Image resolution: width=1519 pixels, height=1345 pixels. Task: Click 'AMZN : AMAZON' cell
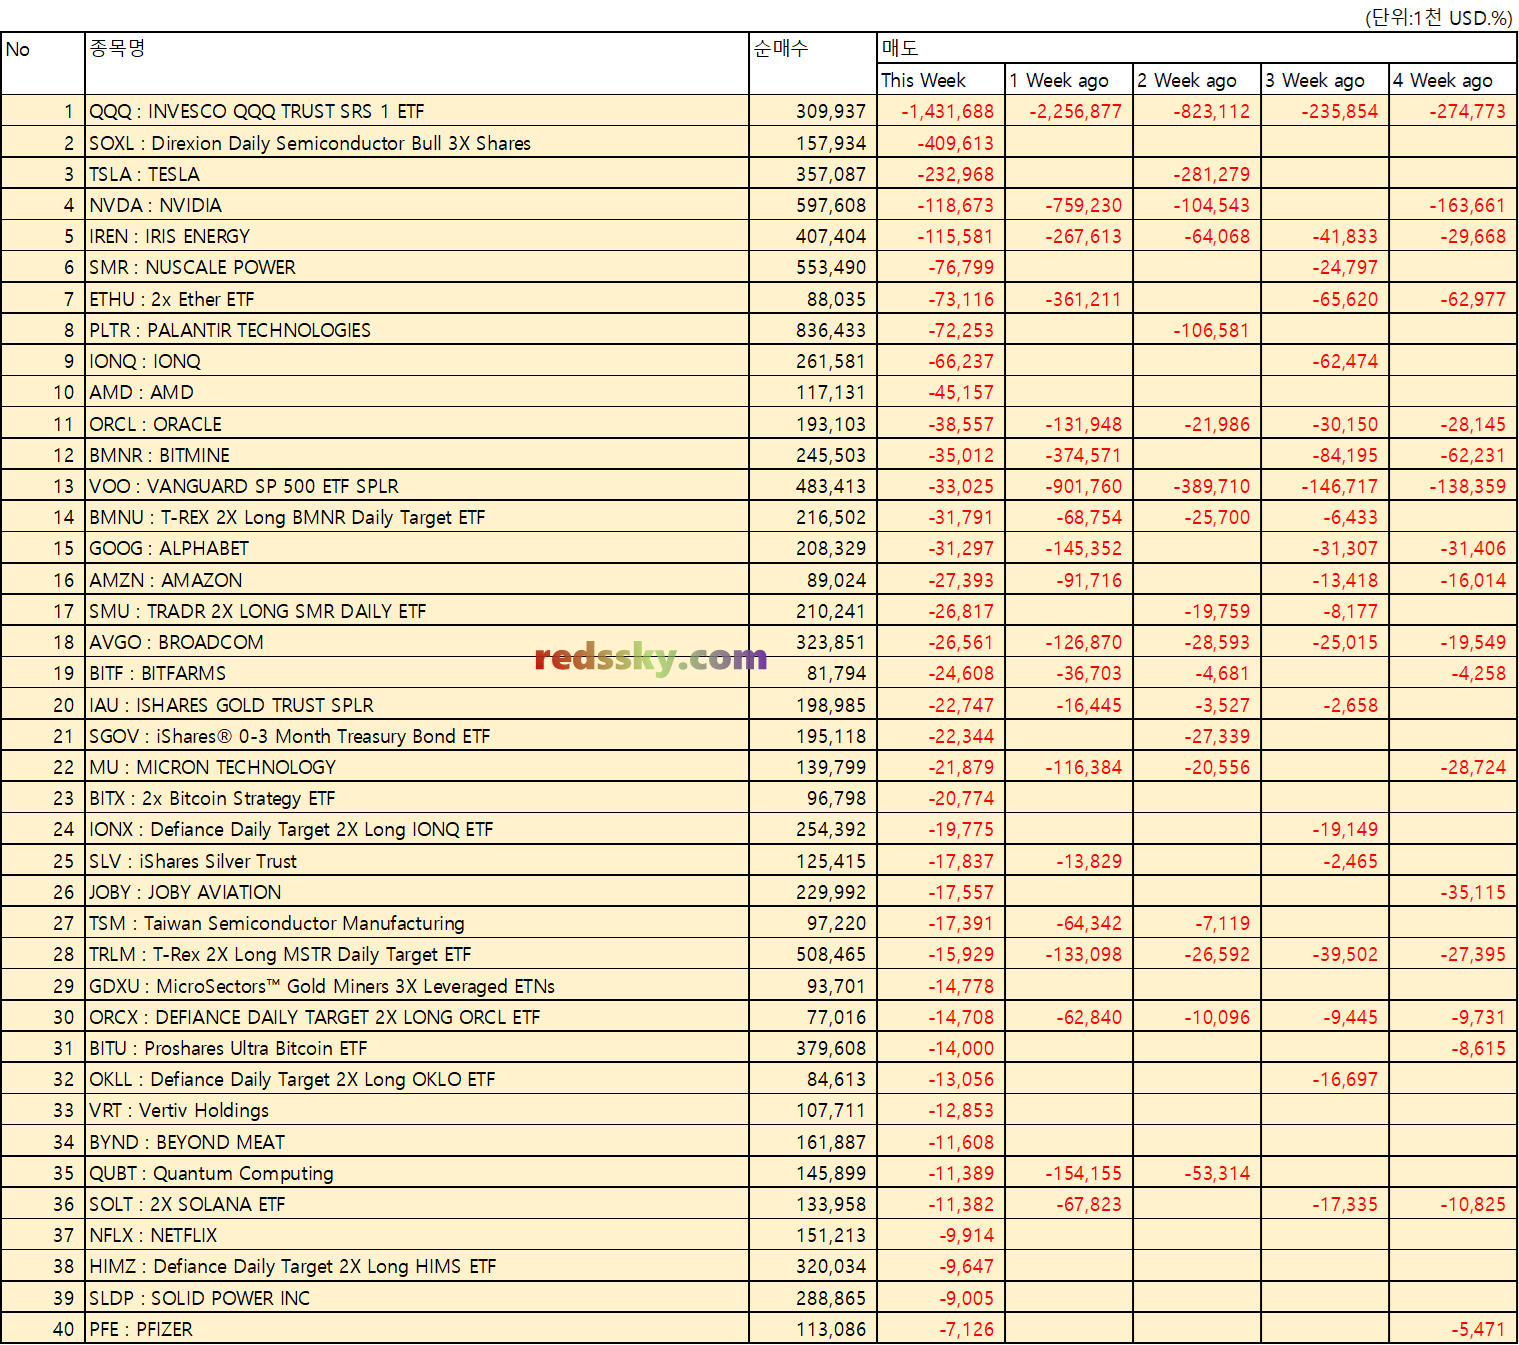[417, 580]
